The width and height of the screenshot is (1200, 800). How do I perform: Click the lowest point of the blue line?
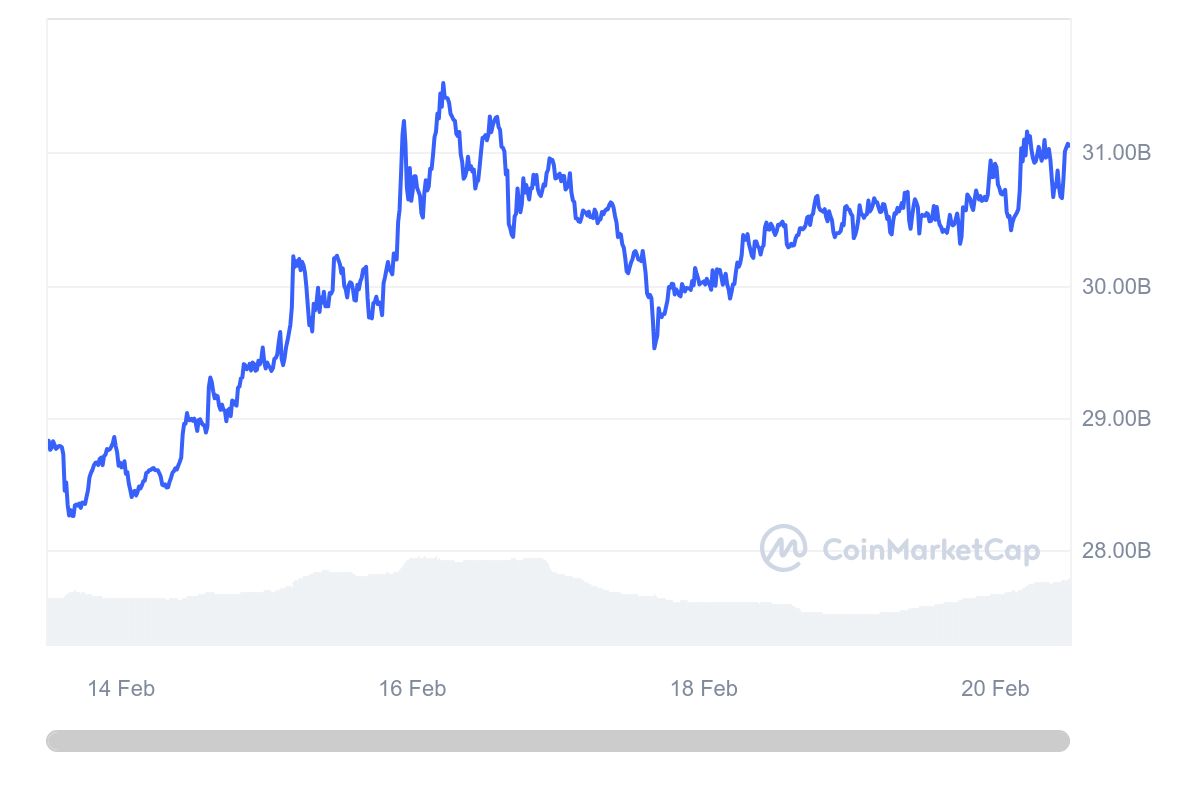point(70,515)
